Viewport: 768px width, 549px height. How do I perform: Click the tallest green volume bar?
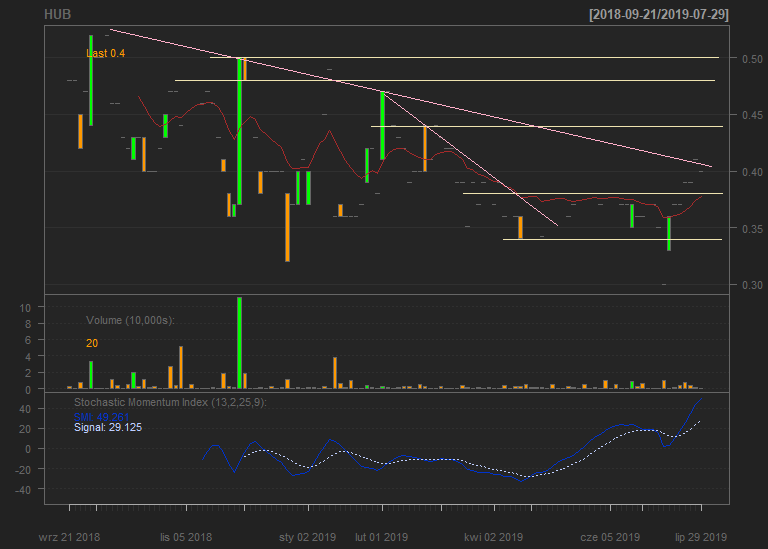point(240,343)
